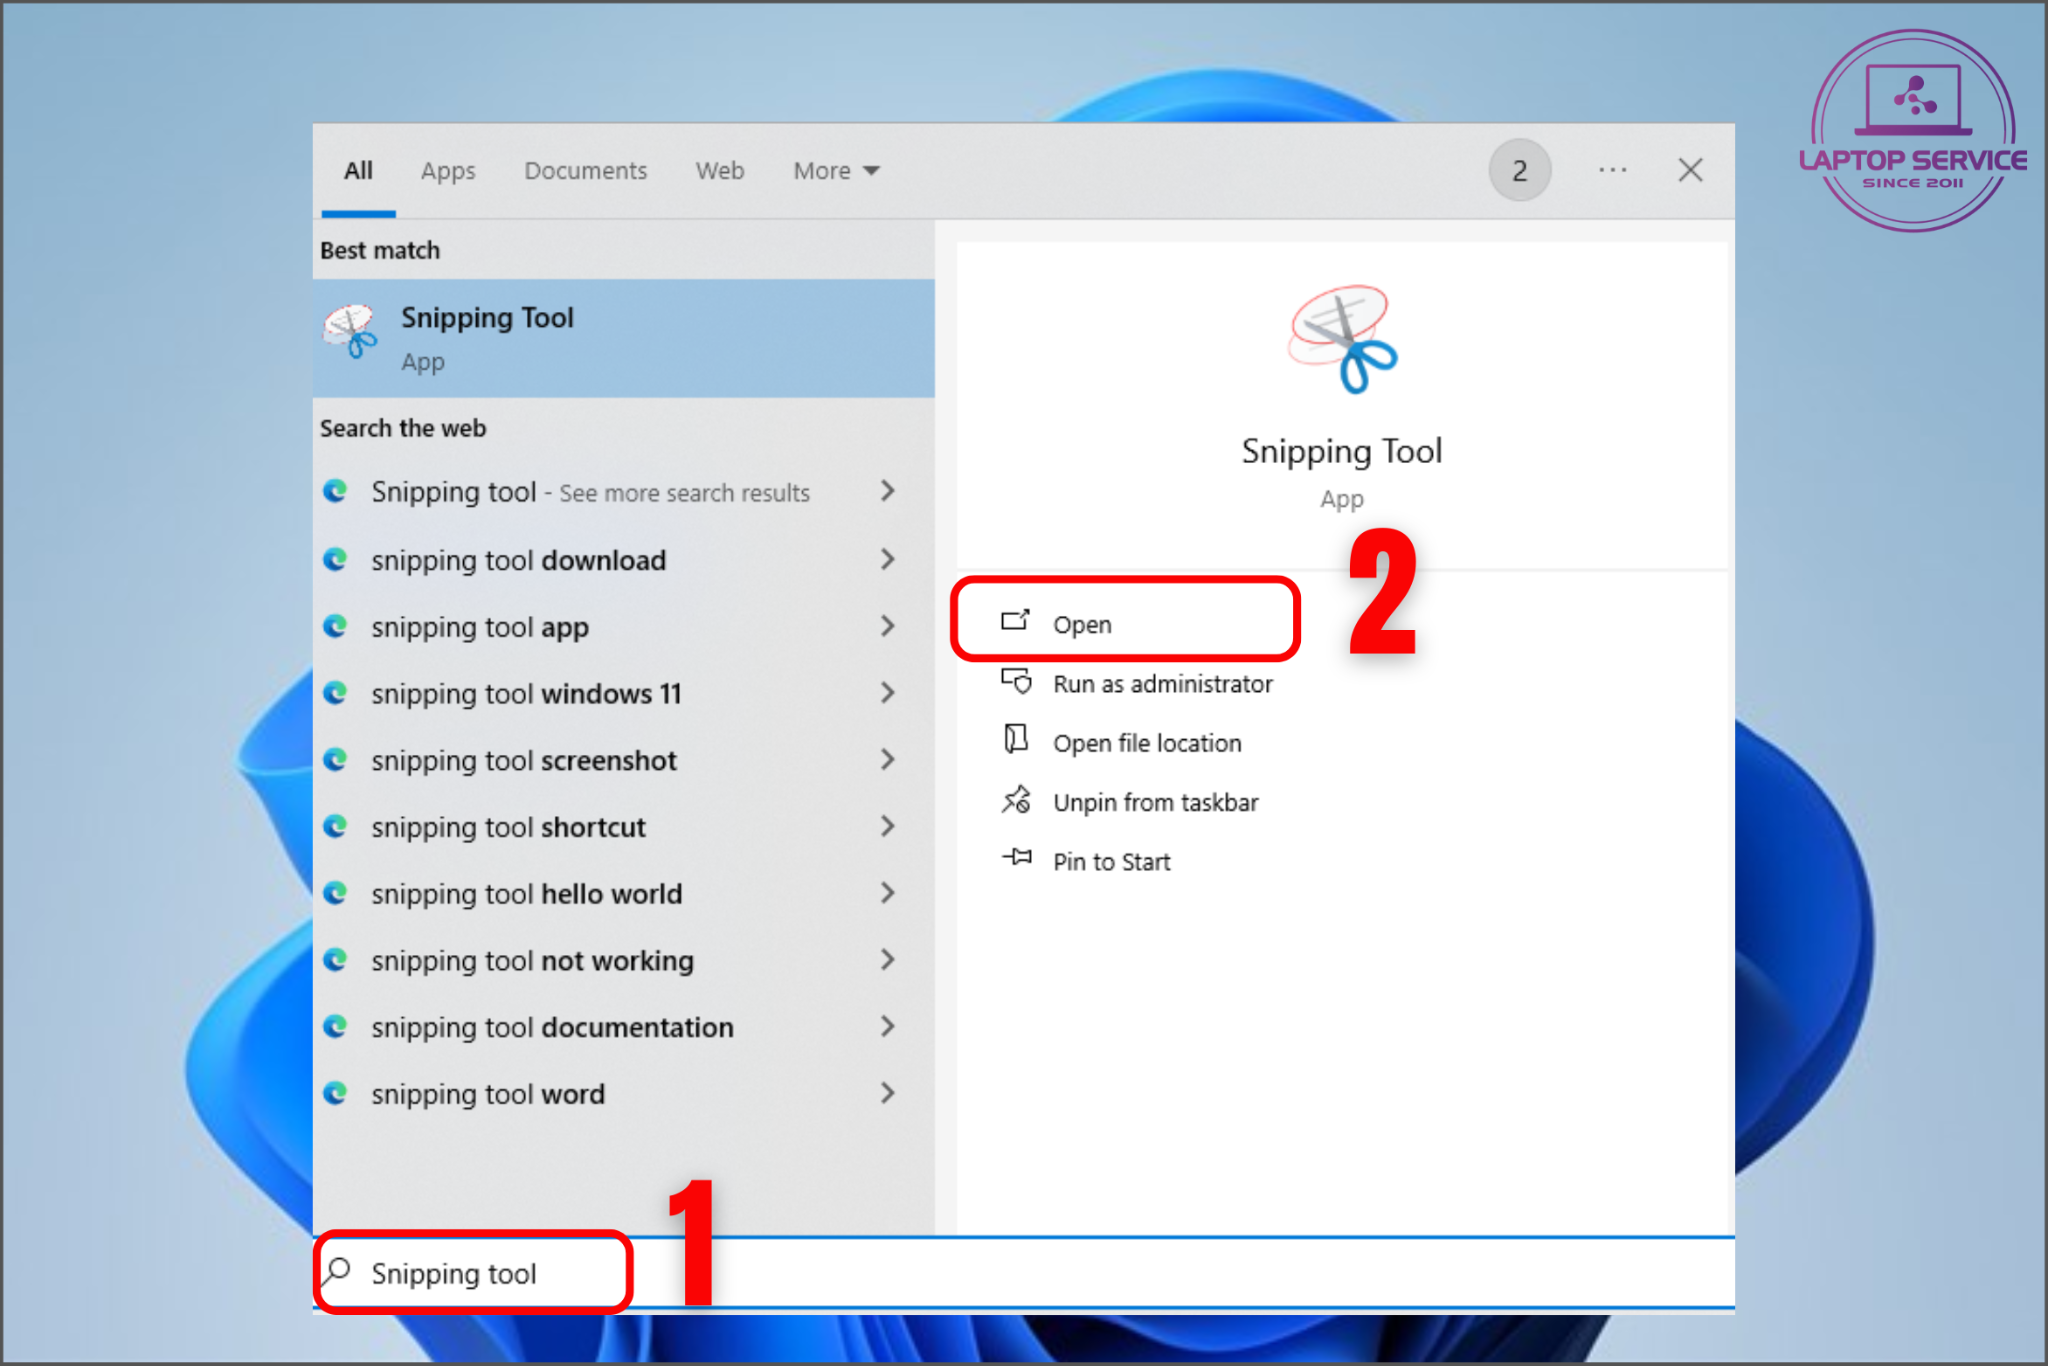Switch to the All tab
Screen dimensions: 2048x1366
click(358, 170)
